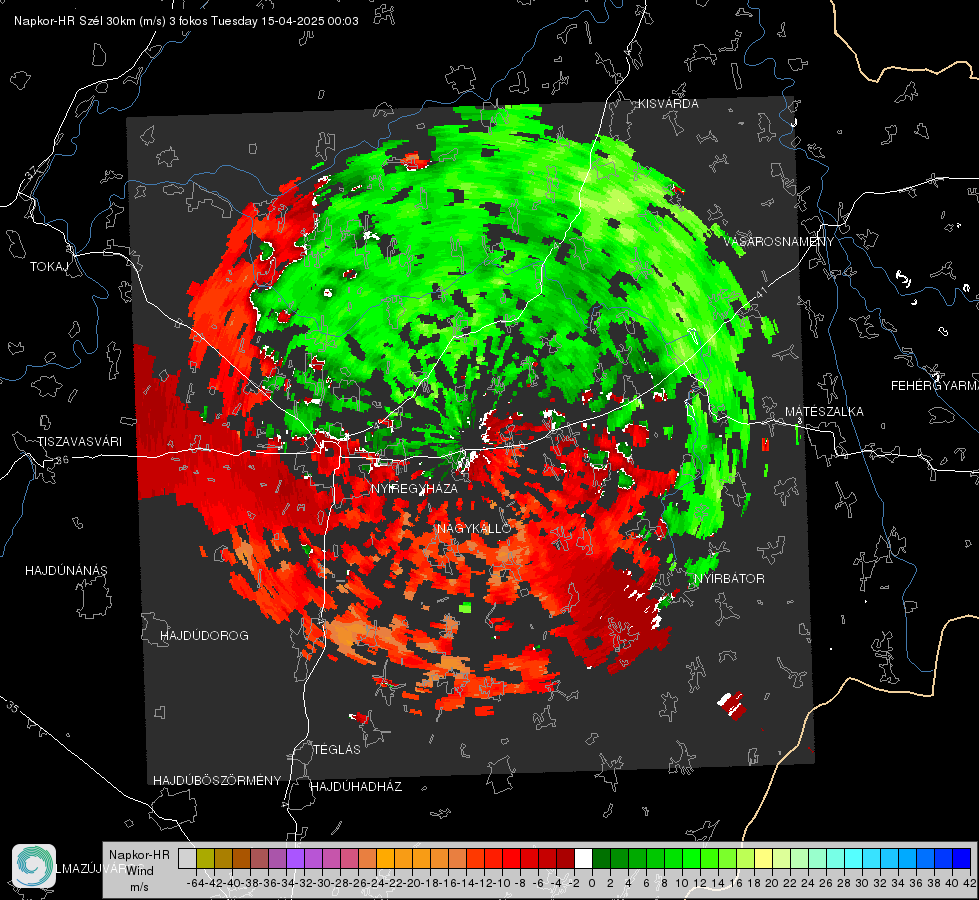Click road number 36 near Tiszavasvári

(62, 460)
